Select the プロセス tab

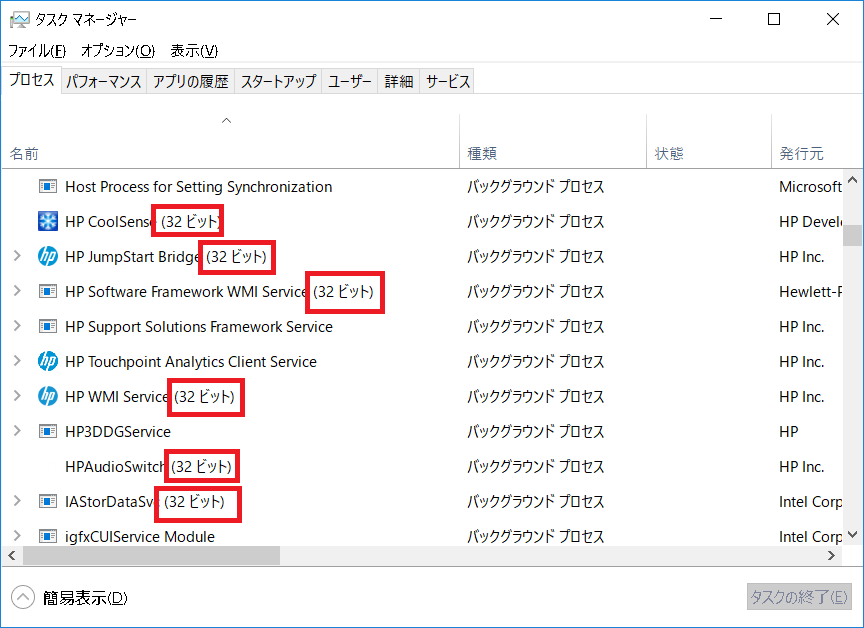pos(31,80)
